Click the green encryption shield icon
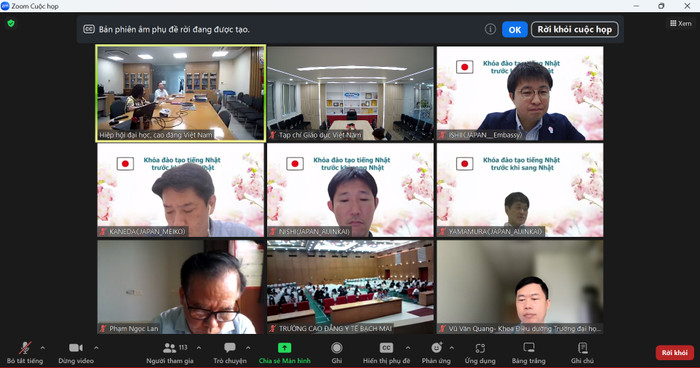This screenshot has height=368, width=700. pyautogui.click(x=11, y=23)
